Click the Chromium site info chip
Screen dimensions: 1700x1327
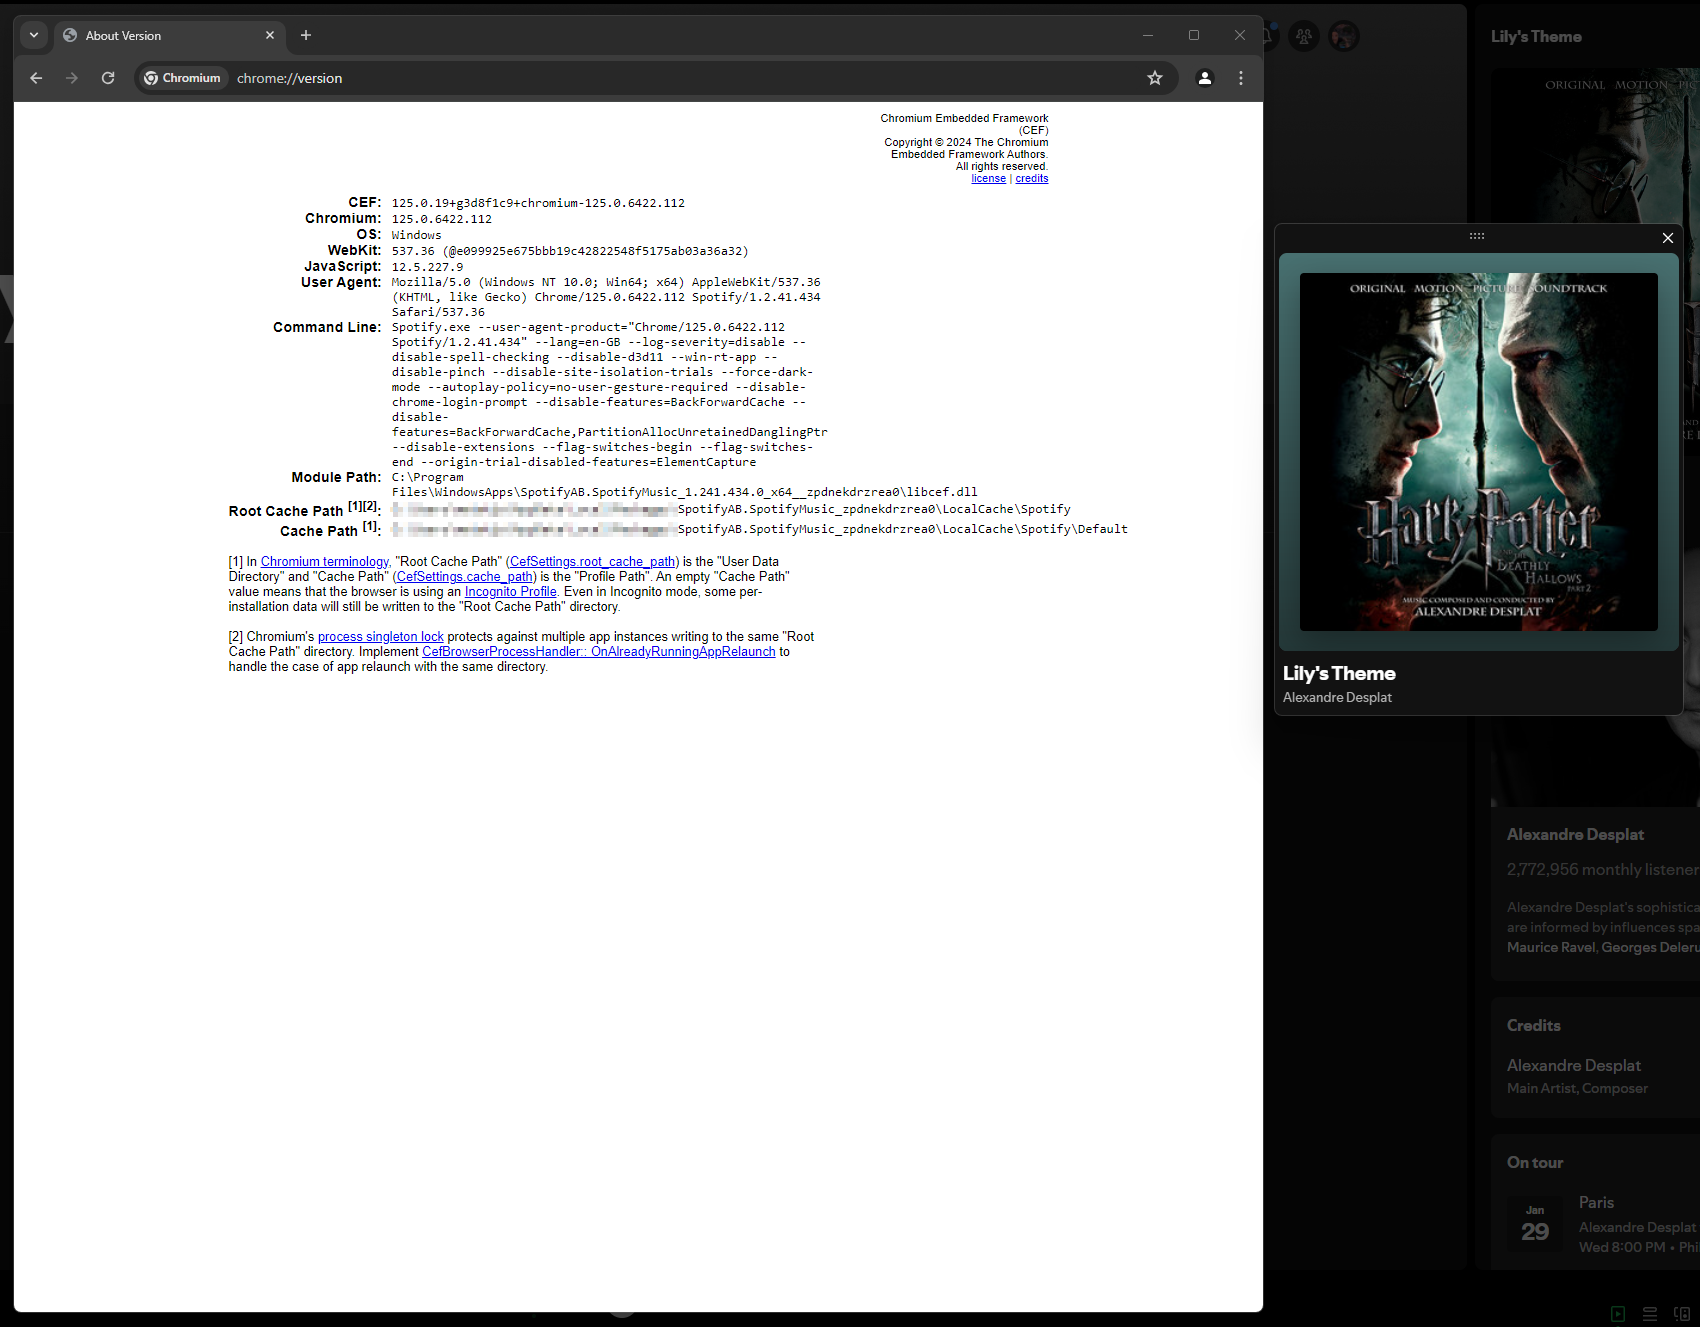click(182, 78)
